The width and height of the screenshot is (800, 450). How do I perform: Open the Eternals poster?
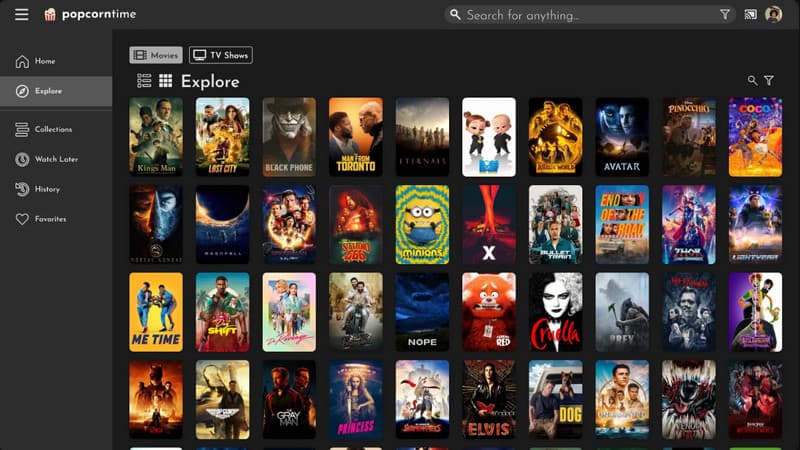coord(422,137)
